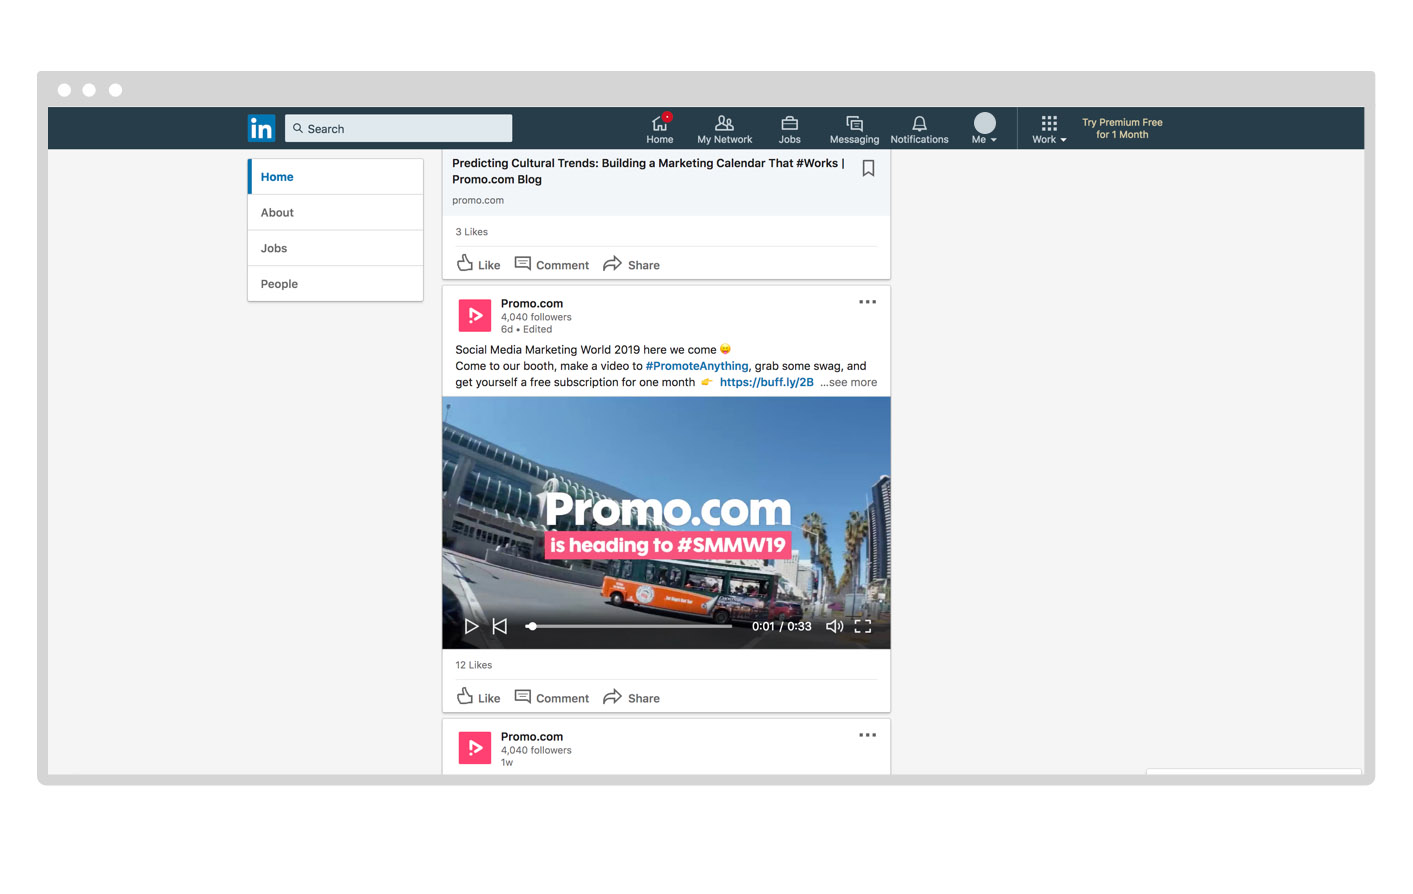
Task: Enter fullscreen mode on the video
Action: 863,626
